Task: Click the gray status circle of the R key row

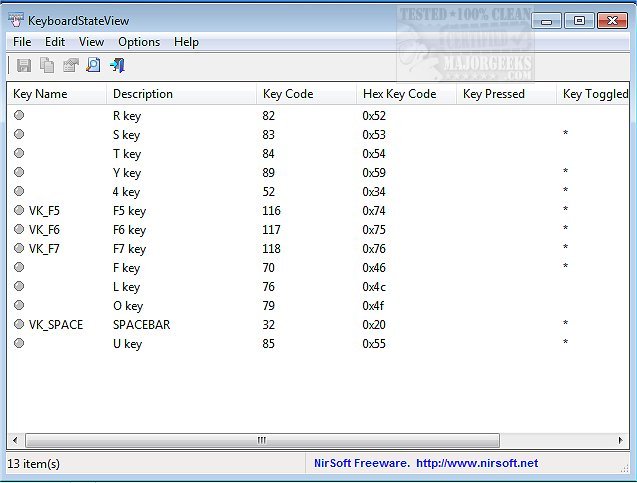Action: 19,115
